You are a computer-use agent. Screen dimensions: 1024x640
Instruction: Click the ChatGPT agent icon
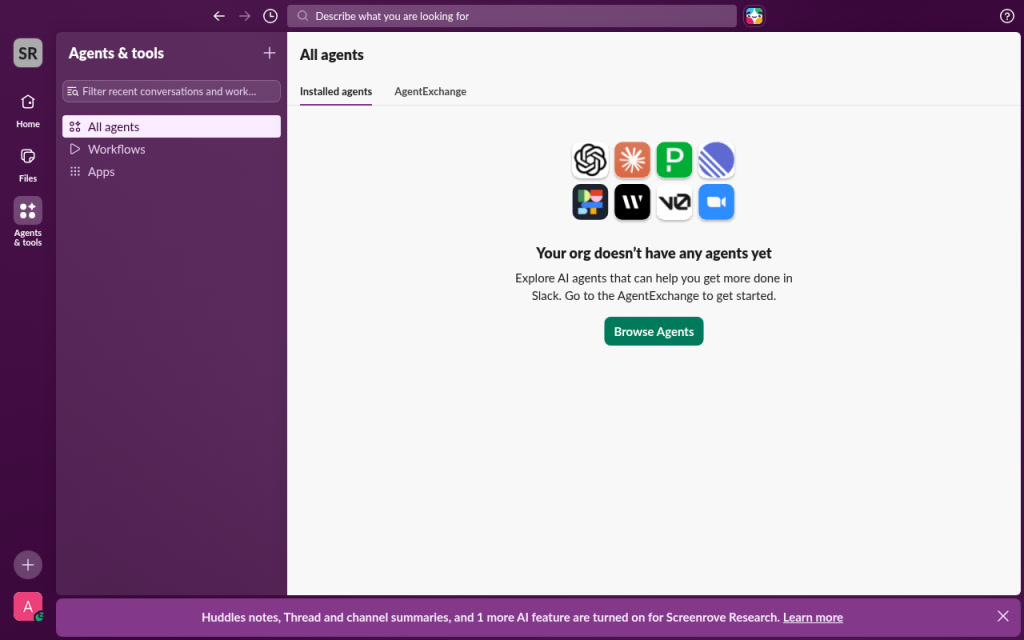(590, 160)
